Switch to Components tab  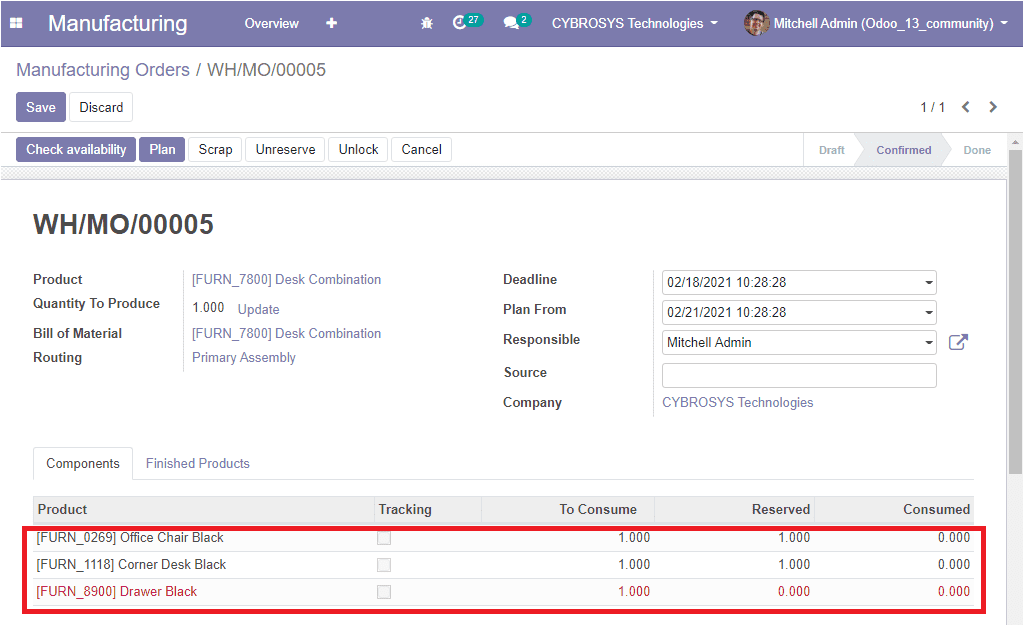pyautogui.click(x=83, y=463)
